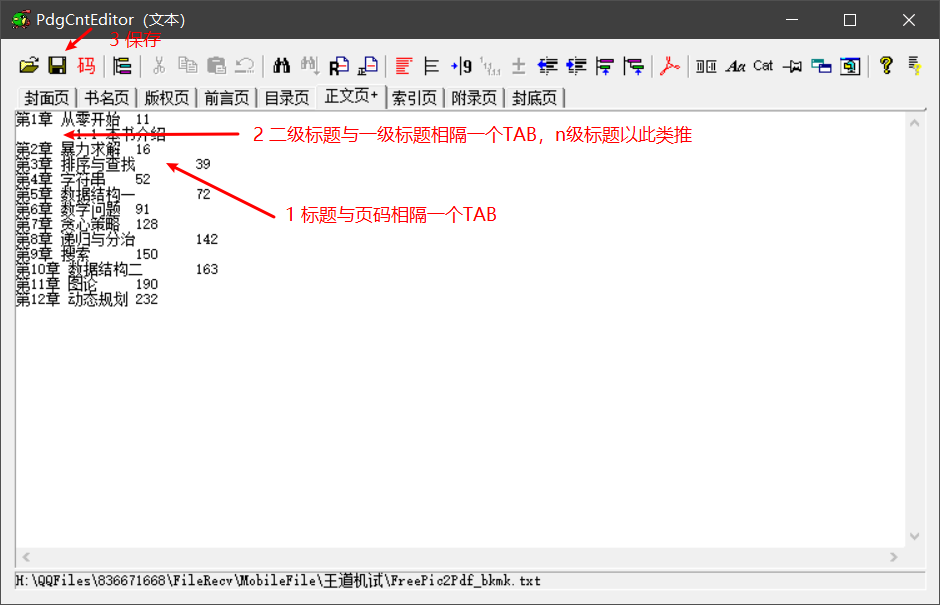Click the line 第5章 数据结构一
Image resolution: width=940 pixels, height=605 pixels.
(113, 194)
